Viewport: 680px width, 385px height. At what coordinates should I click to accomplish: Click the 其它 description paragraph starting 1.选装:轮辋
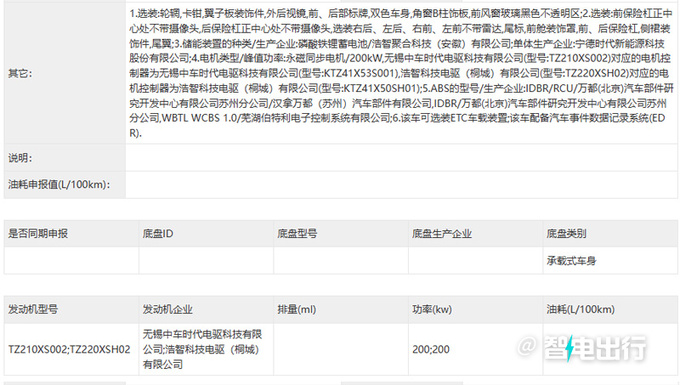point(401,73)
